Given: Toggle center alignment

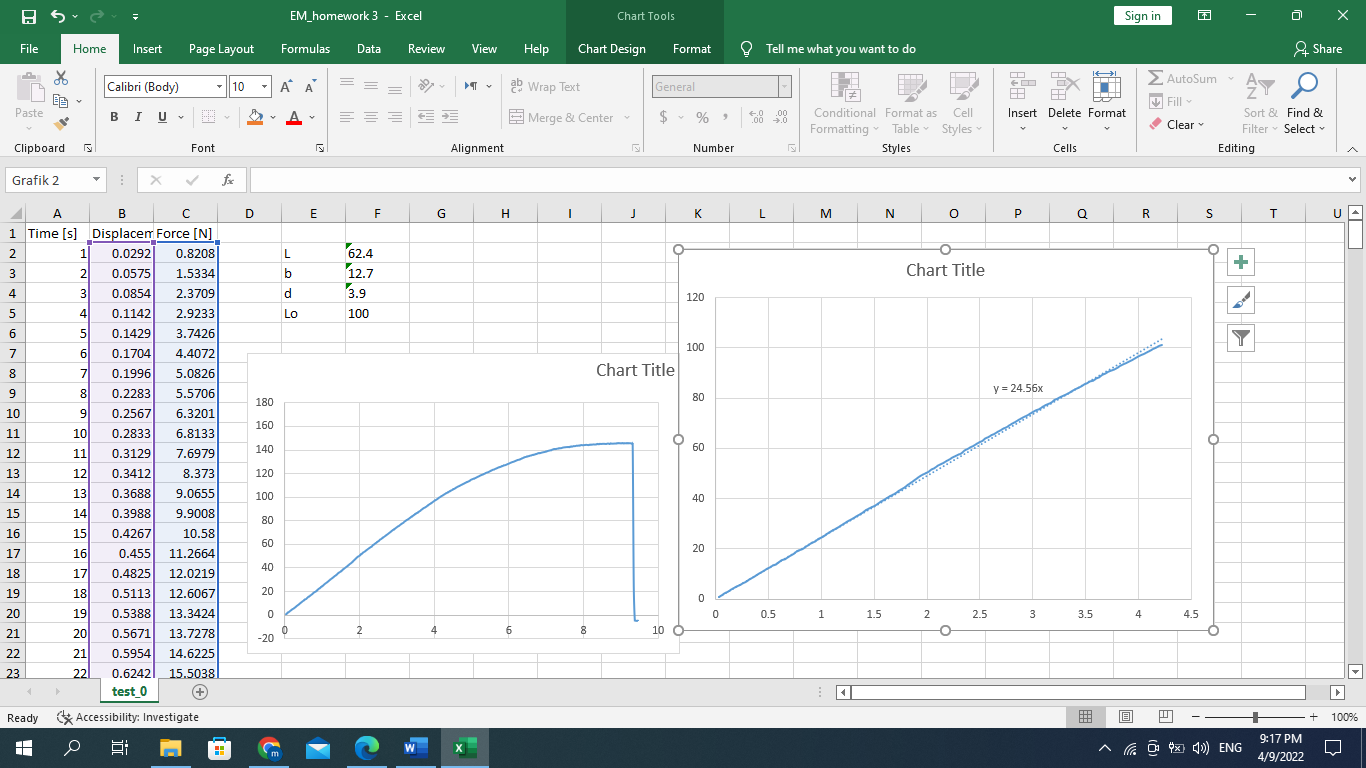Looking at the screenshot, I should (370, 117).
